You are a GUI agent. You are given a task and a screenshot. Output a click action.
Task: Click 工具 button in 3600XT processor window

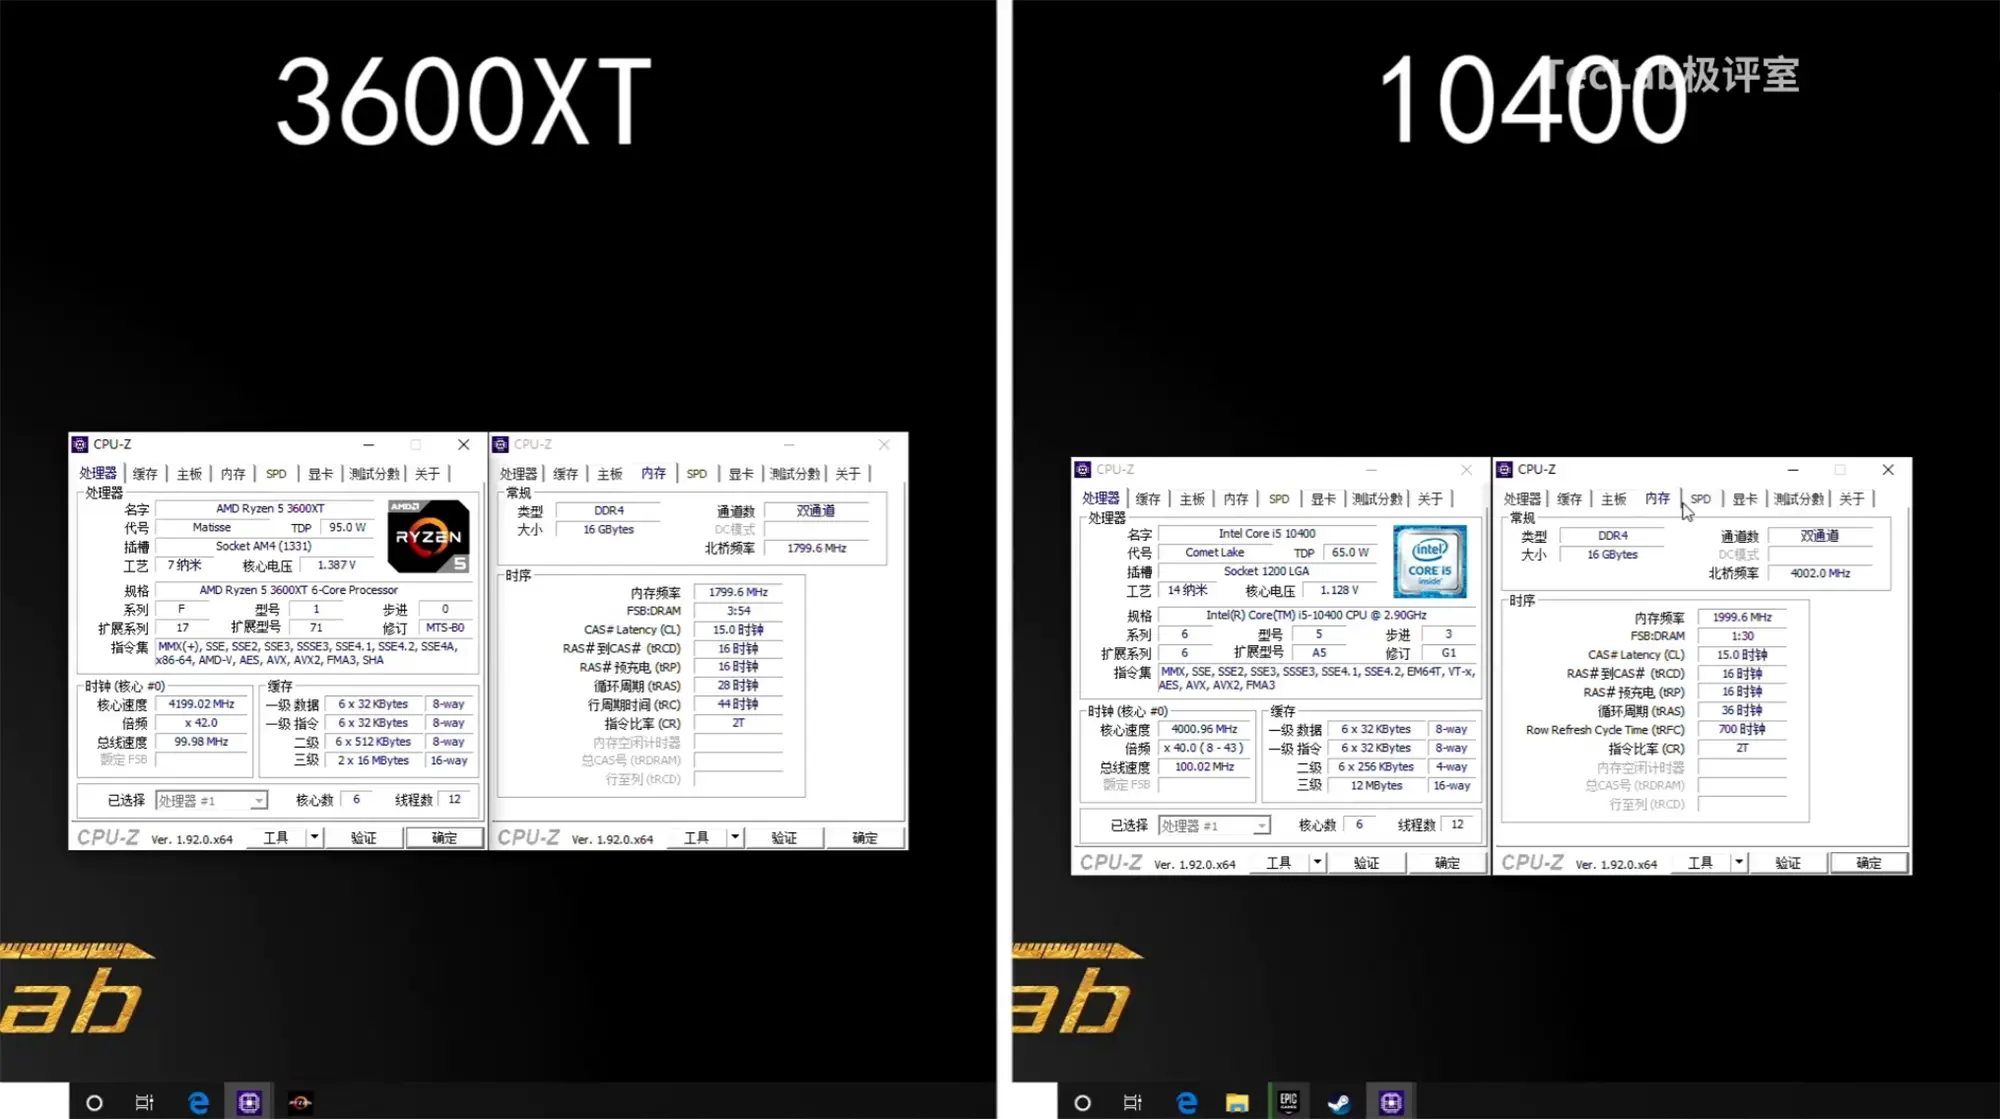(276, 837)
